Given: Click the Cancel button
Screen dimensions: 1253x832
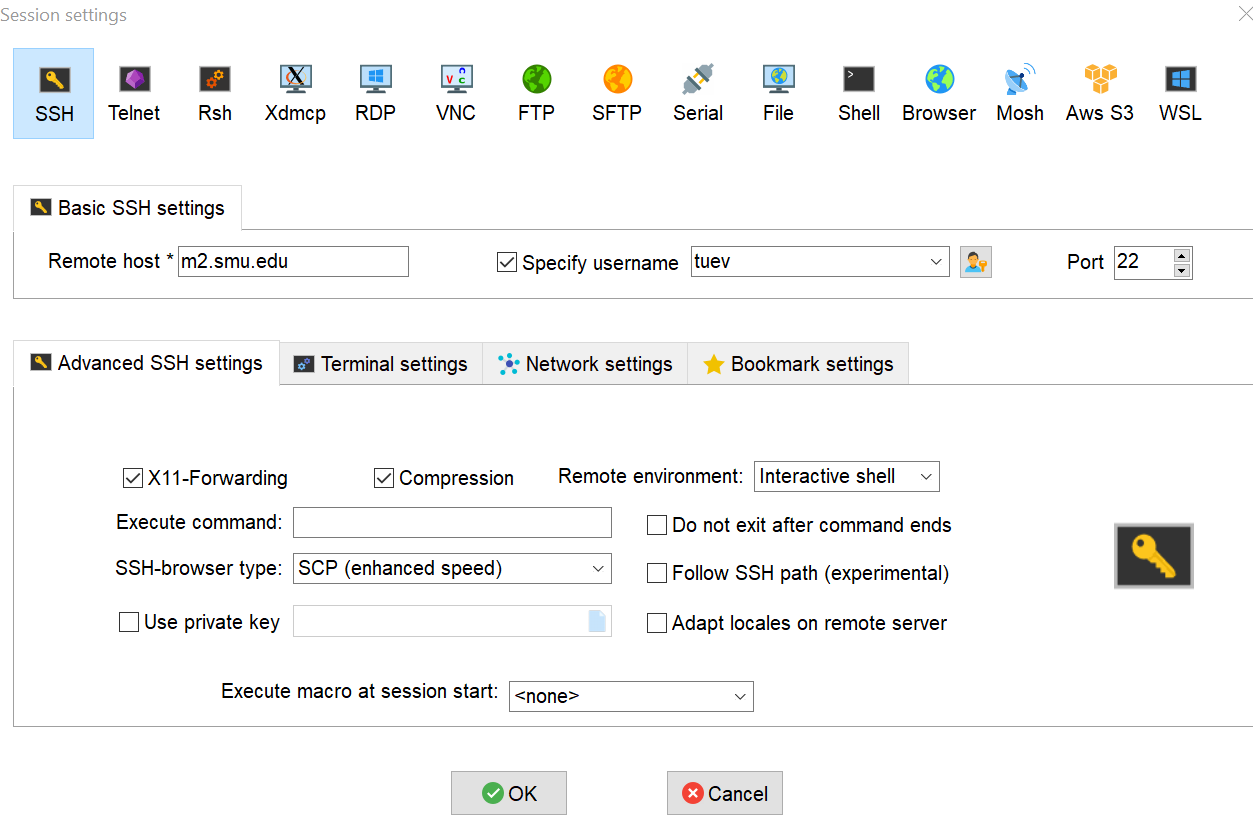Looking at the screenshot, I should [x=725, y=793].
